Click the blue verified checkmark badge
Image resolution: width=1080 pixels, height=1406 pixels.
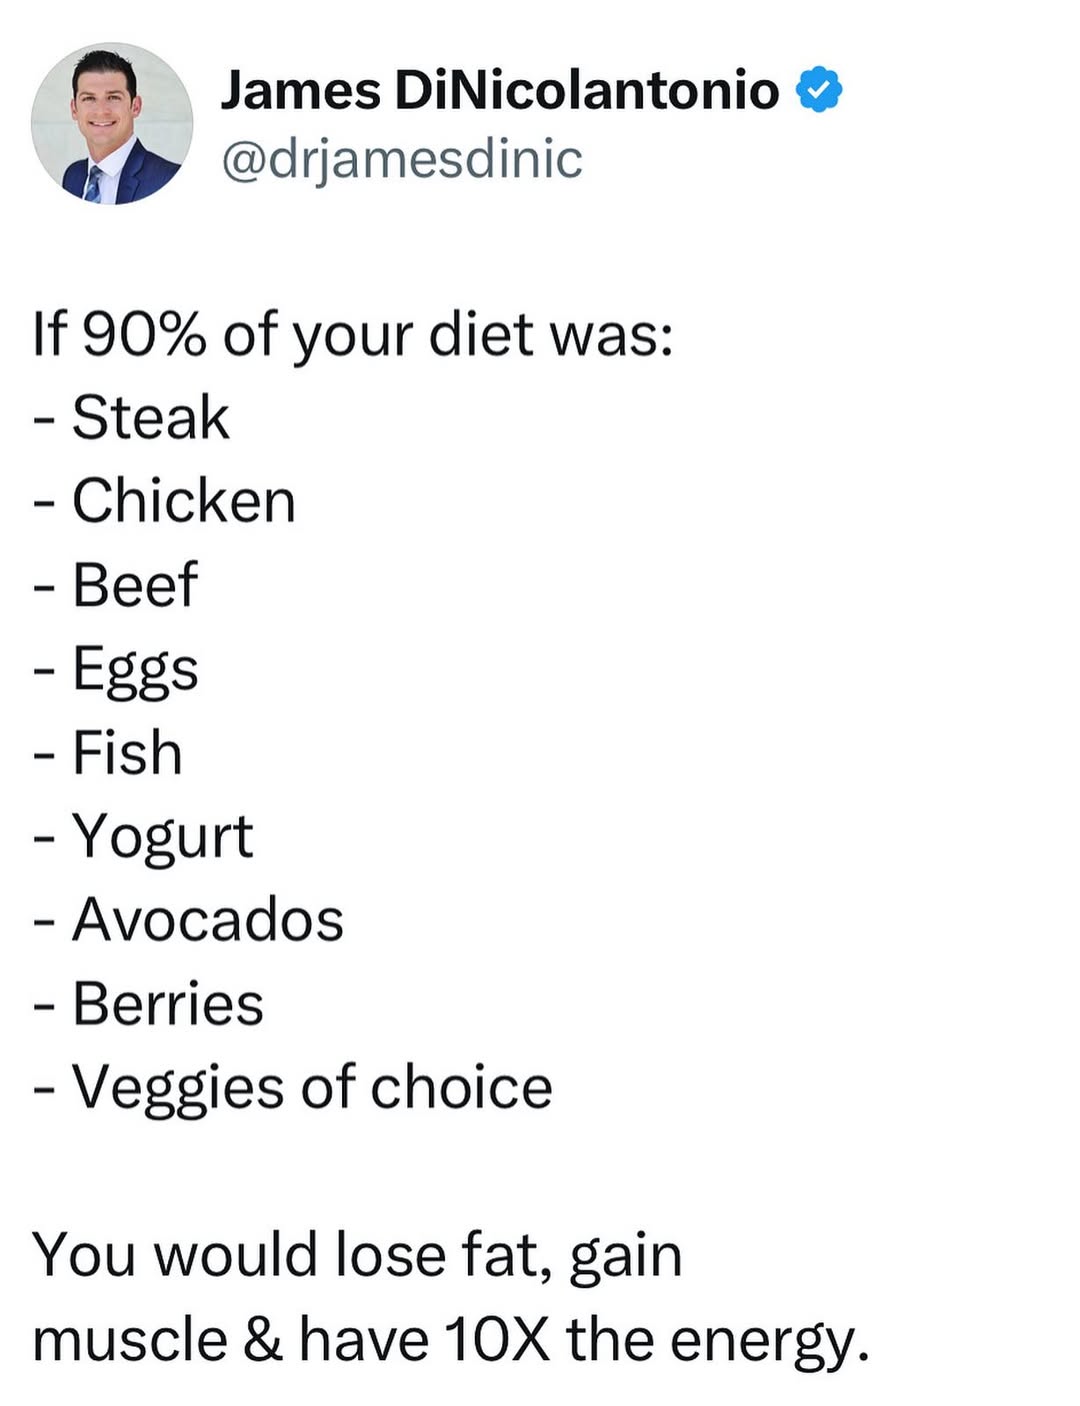tap(819, 90)
